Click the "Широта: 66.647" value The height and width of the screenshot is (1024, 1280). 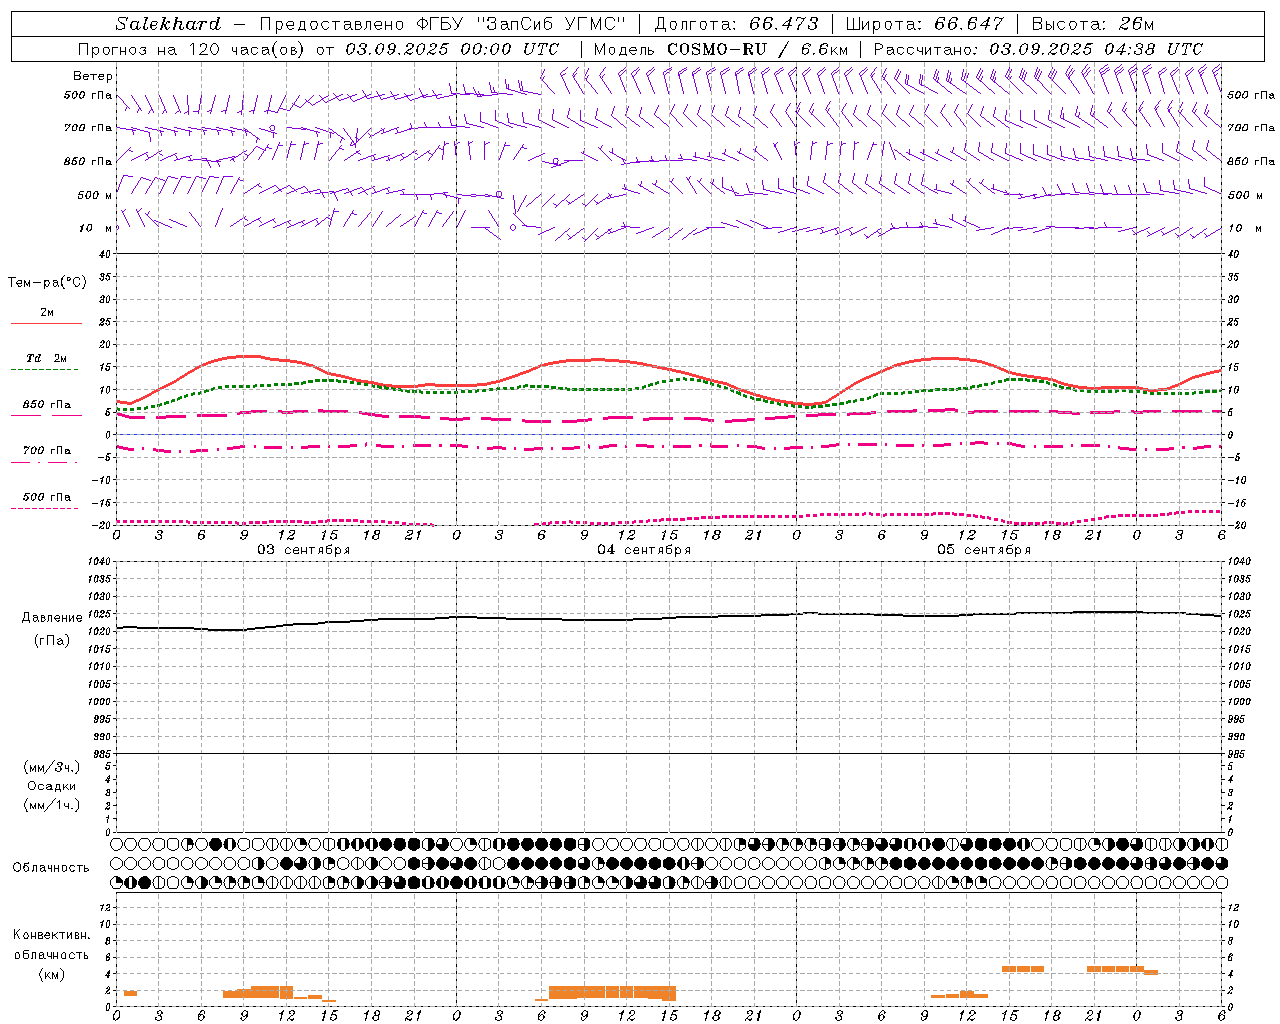click(924, 24)
